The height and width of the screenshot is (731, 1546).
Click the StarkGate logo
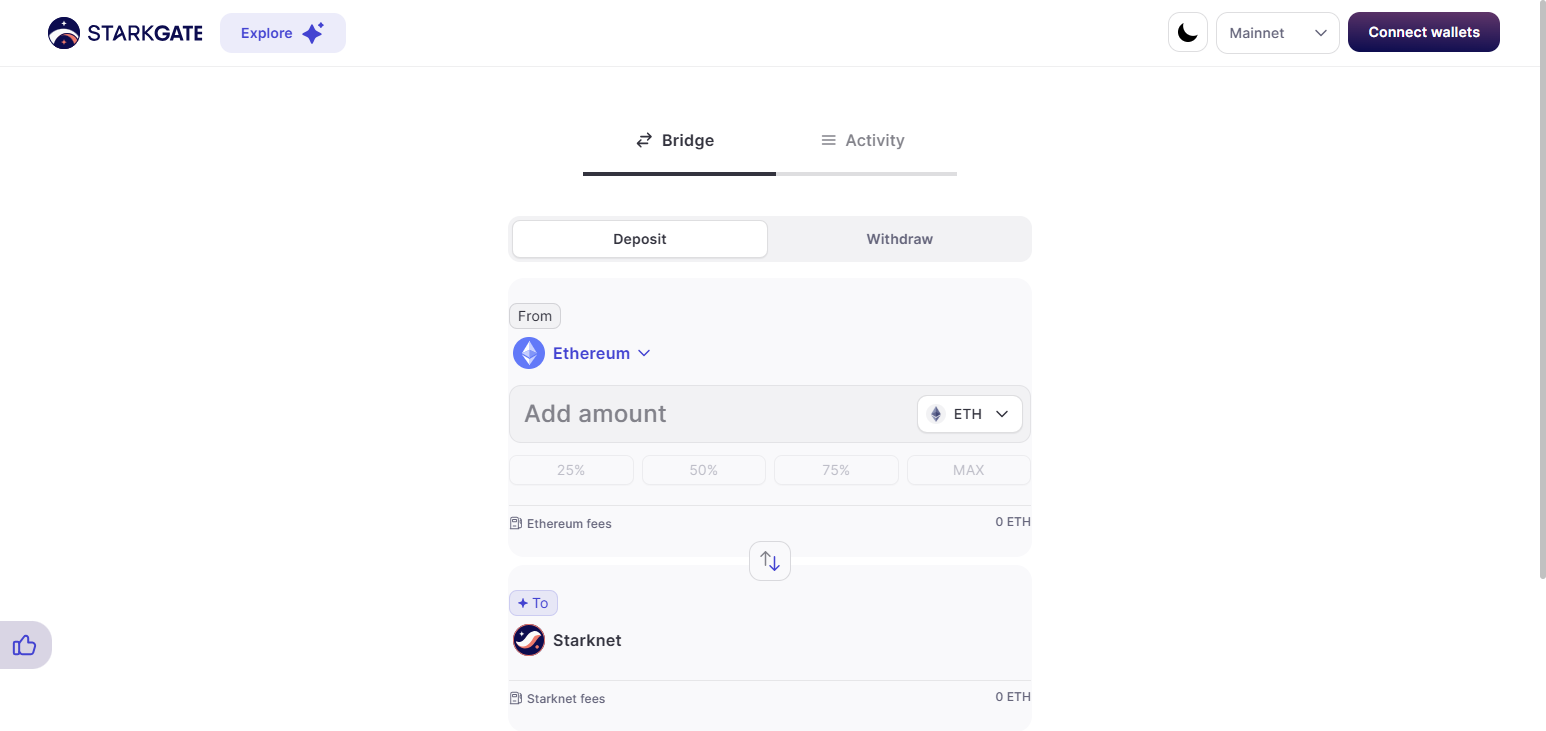tap(124, 32)
